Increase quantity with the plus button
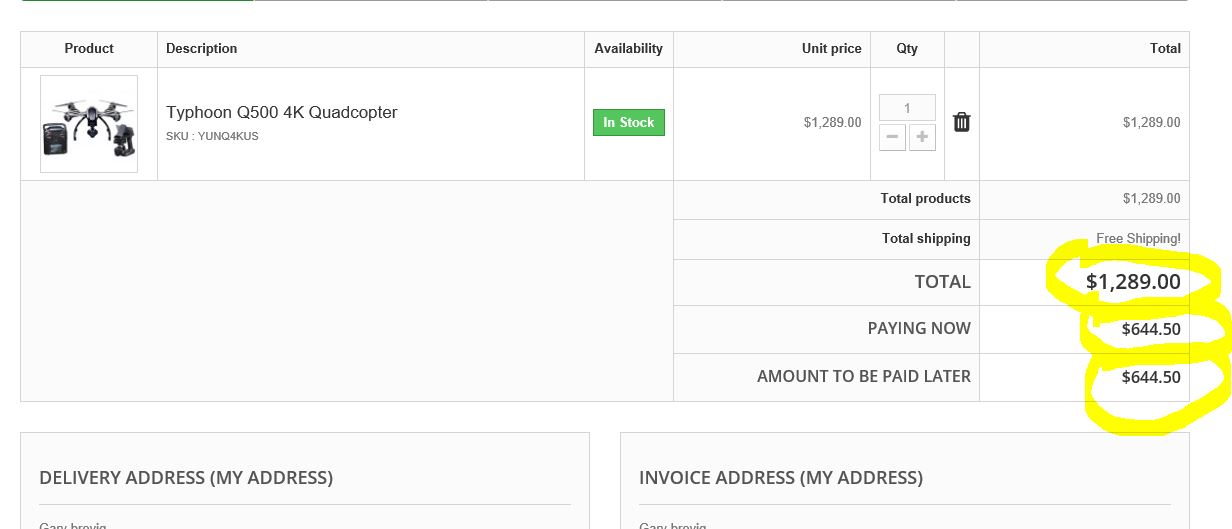Screen dimensions: 1232x529 (x=923, y=137)
